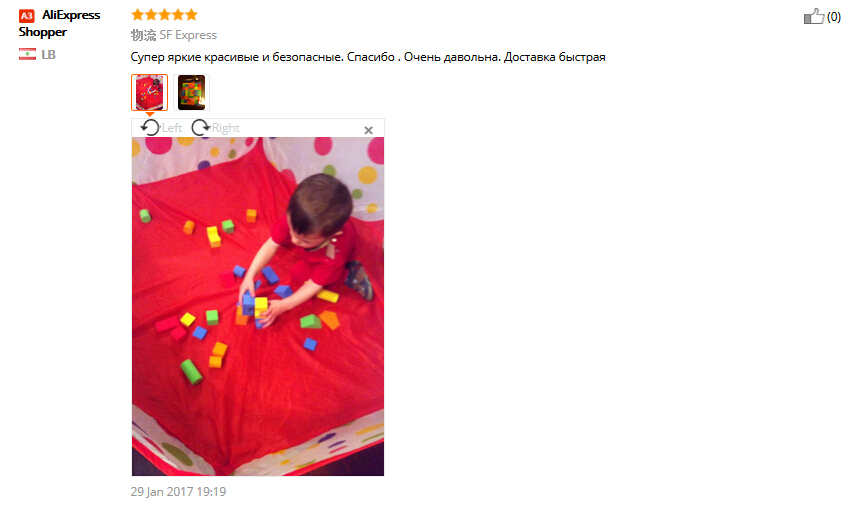The width and height of the screenshot is (856, 510).
Task: Select the second review photo thumbnail with blocks
Action: pyautogui.click(x=191, y=92)
